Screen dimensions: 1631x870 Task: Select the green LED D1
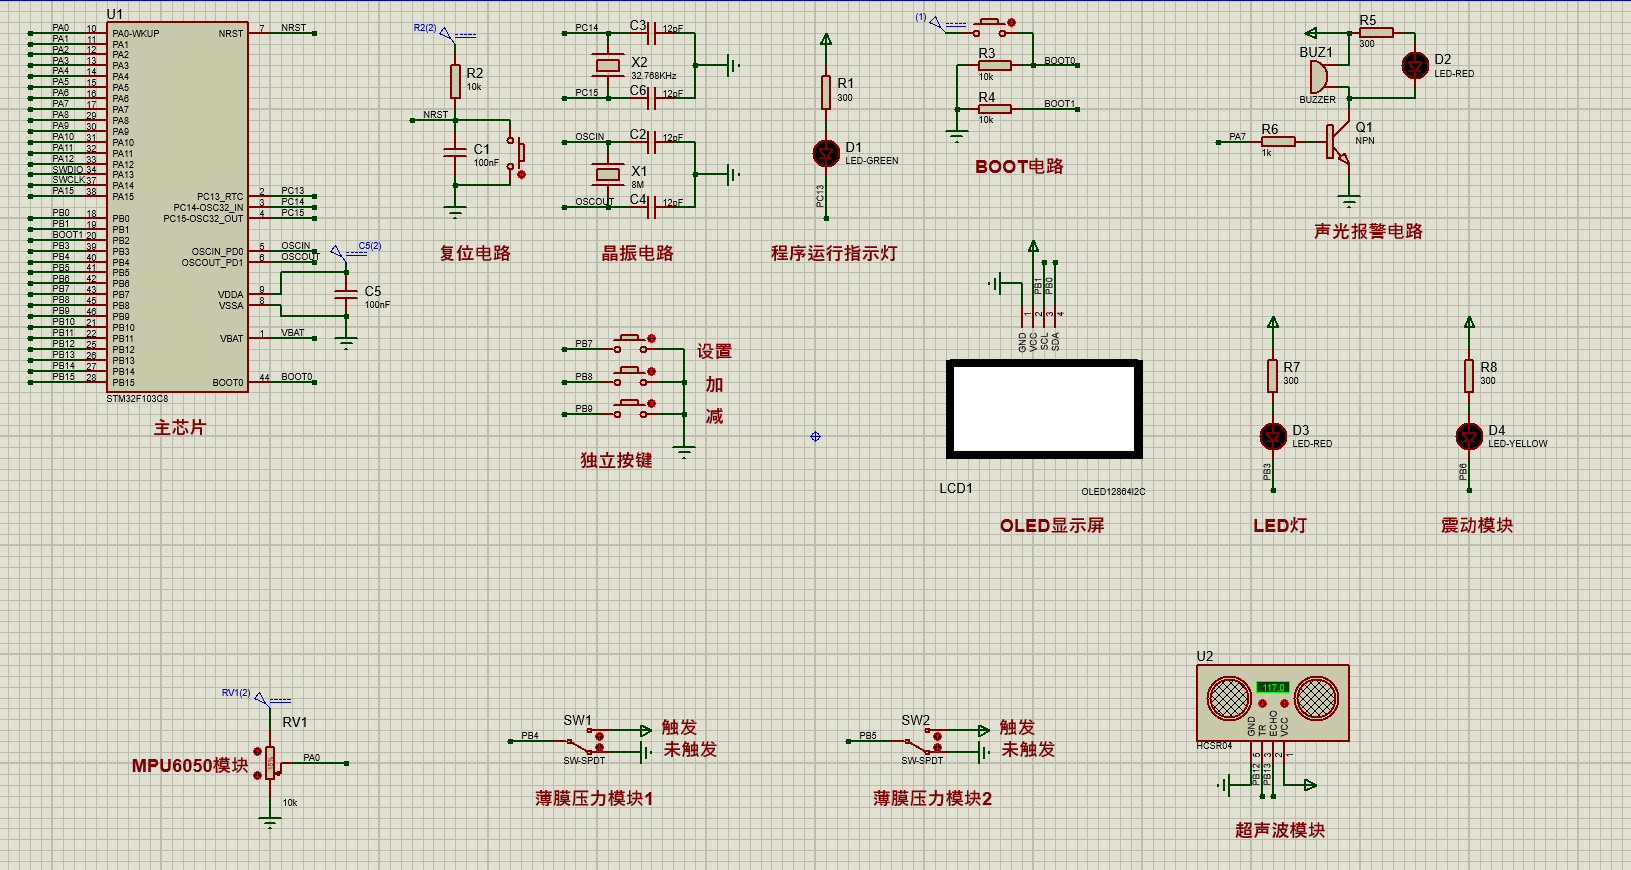[x=826, y=153]
